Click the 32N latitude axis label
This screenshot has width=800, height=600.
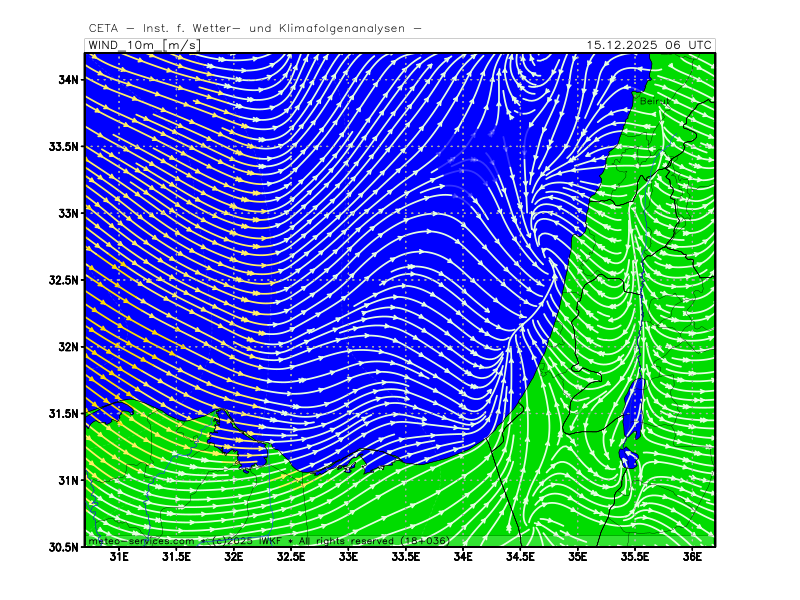tap(68, 347)
